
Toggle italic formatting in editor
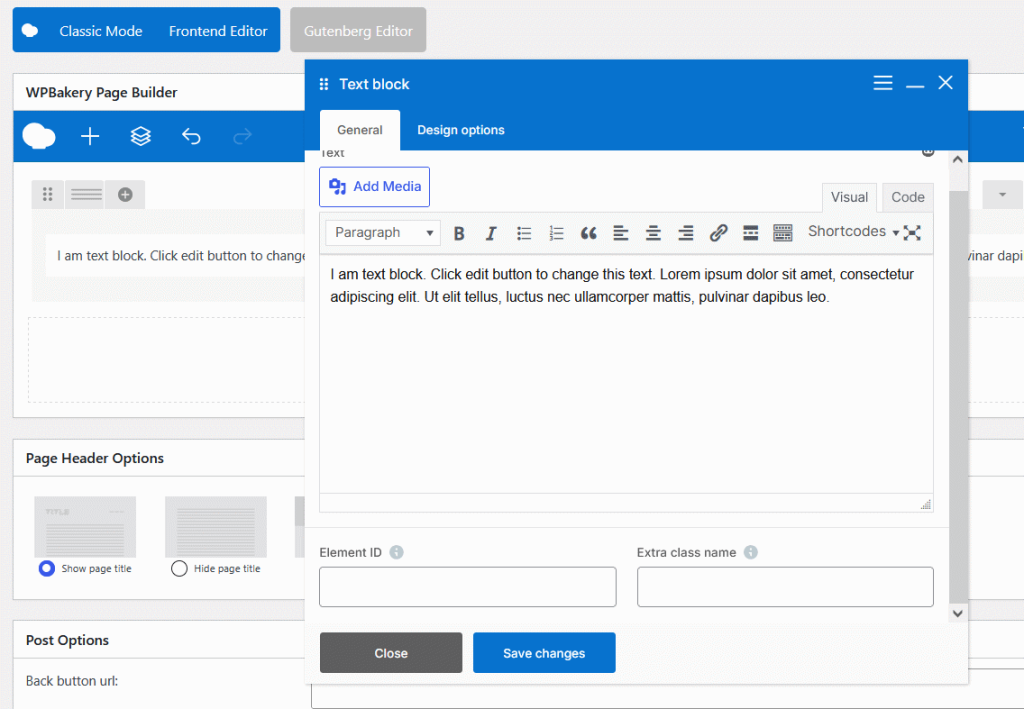pyautogui.click(x=491, y=233)
